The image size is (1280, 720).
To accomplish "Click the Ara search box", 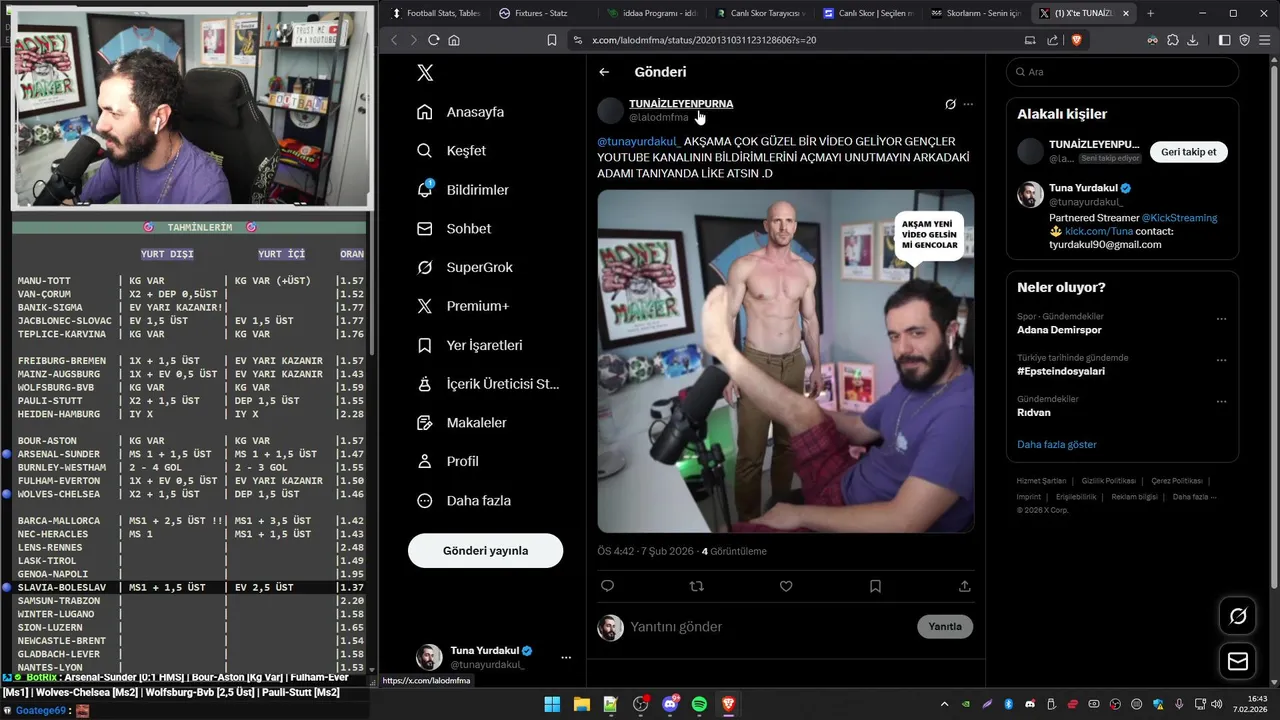I will coord(1122,72).
